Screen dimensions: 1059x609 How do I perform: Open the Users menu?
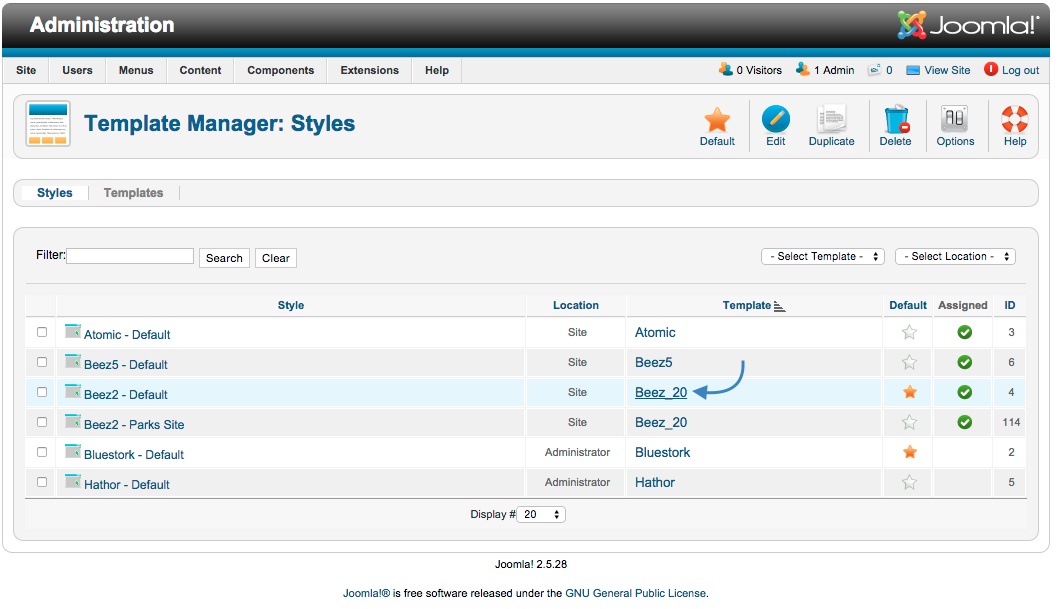point(78,70)
